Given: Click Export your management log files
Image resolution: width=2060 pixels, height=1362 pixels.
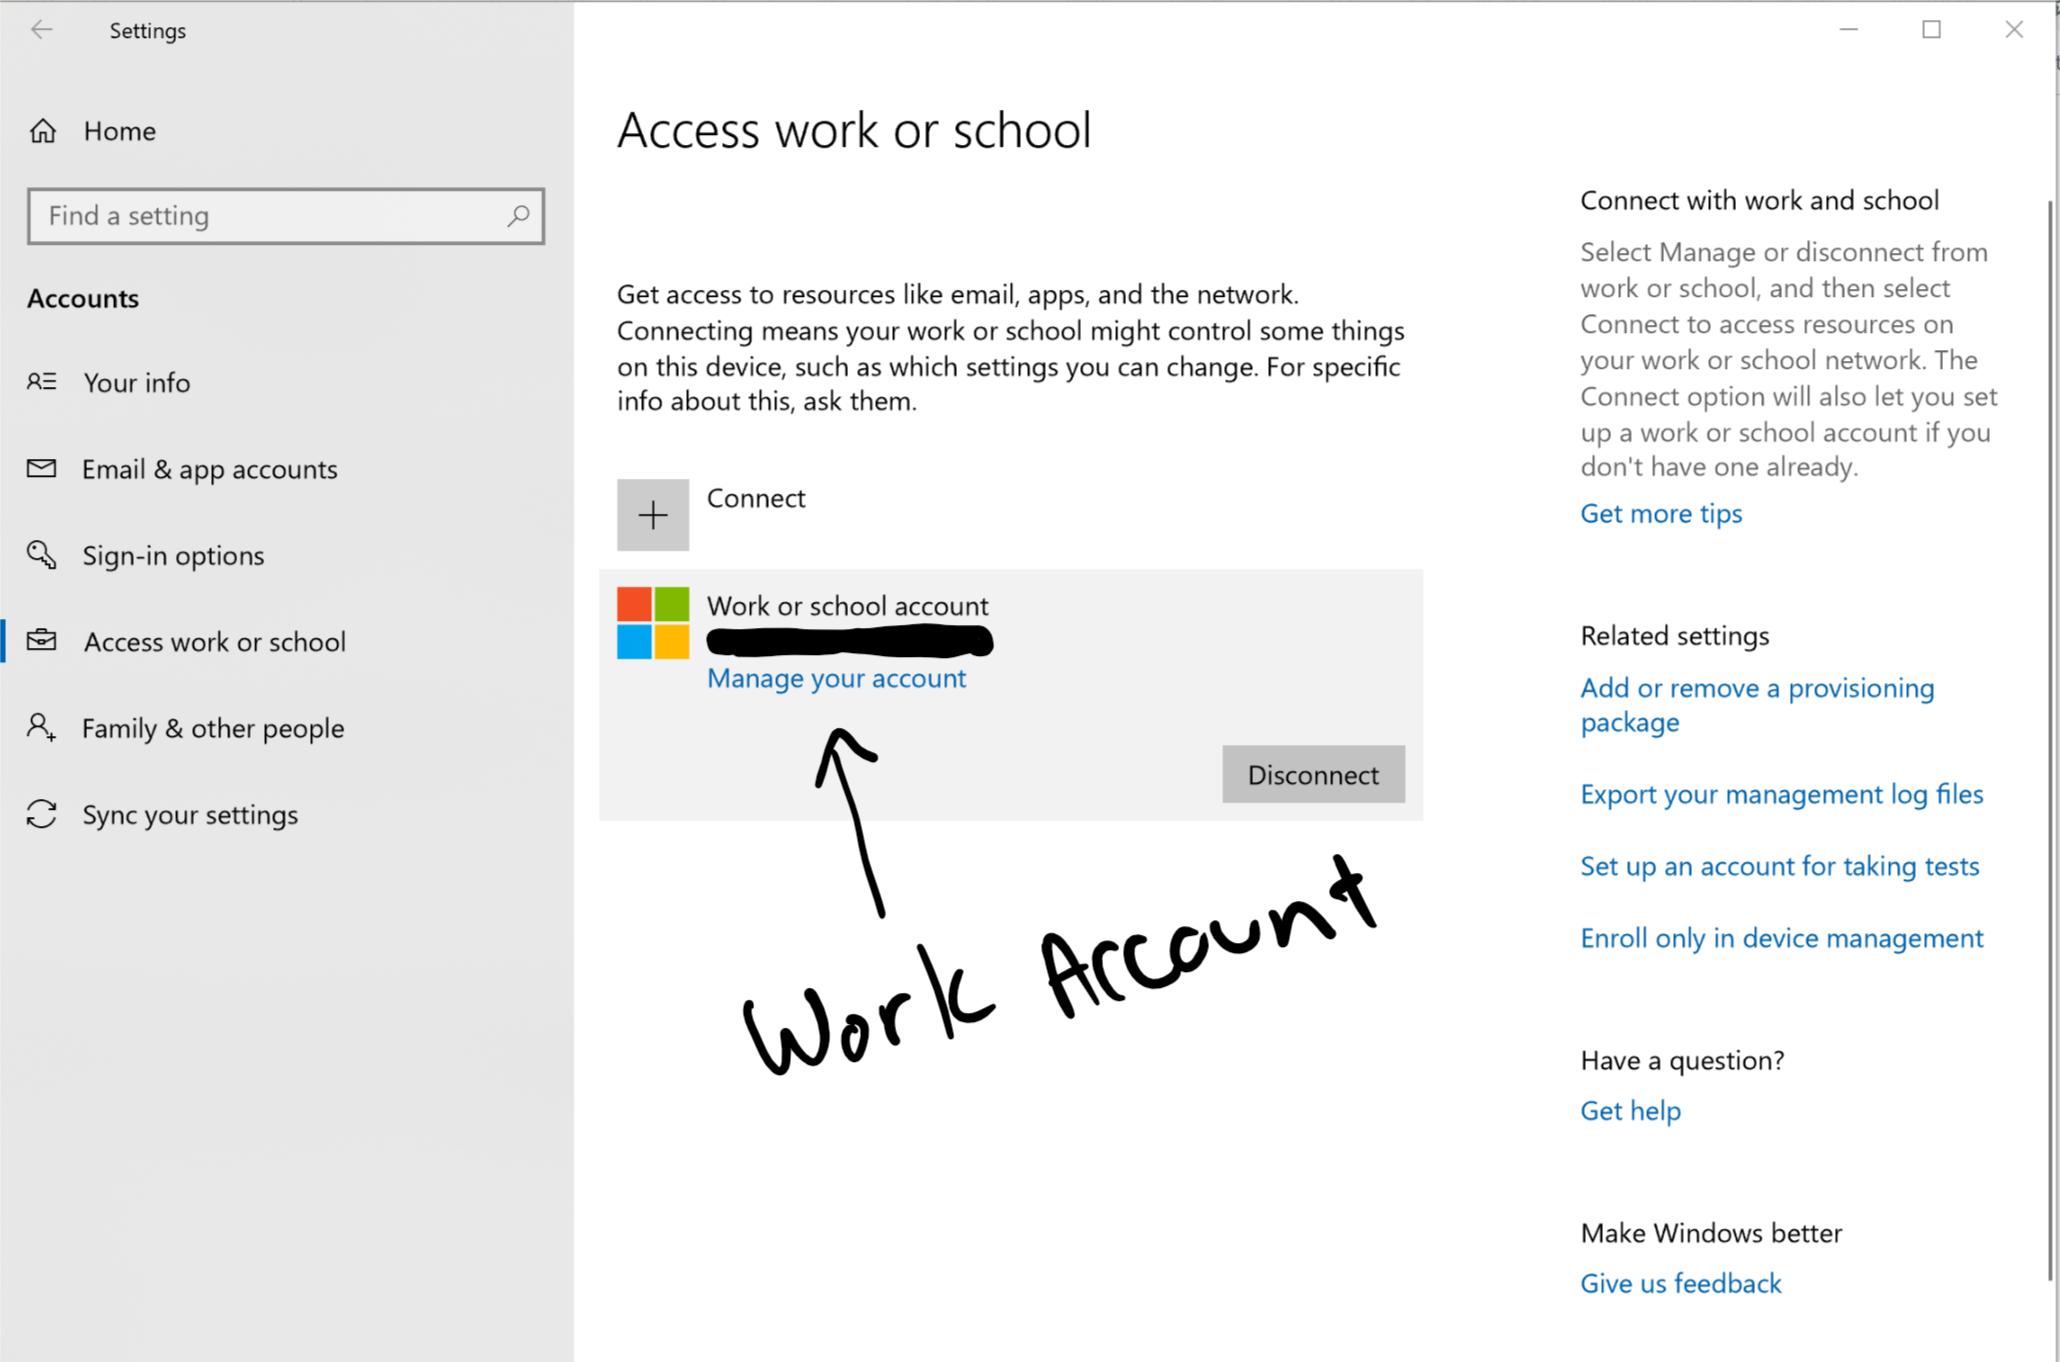Looking at the screenshot, I should (x=1781, y=794).
